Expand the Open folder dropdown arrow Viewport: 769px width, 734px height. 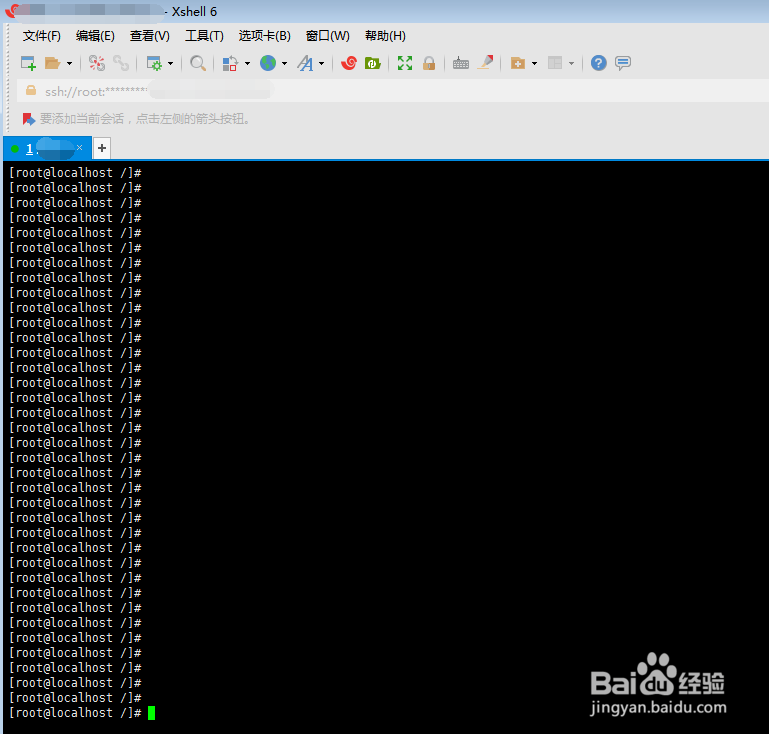[69, 63]
